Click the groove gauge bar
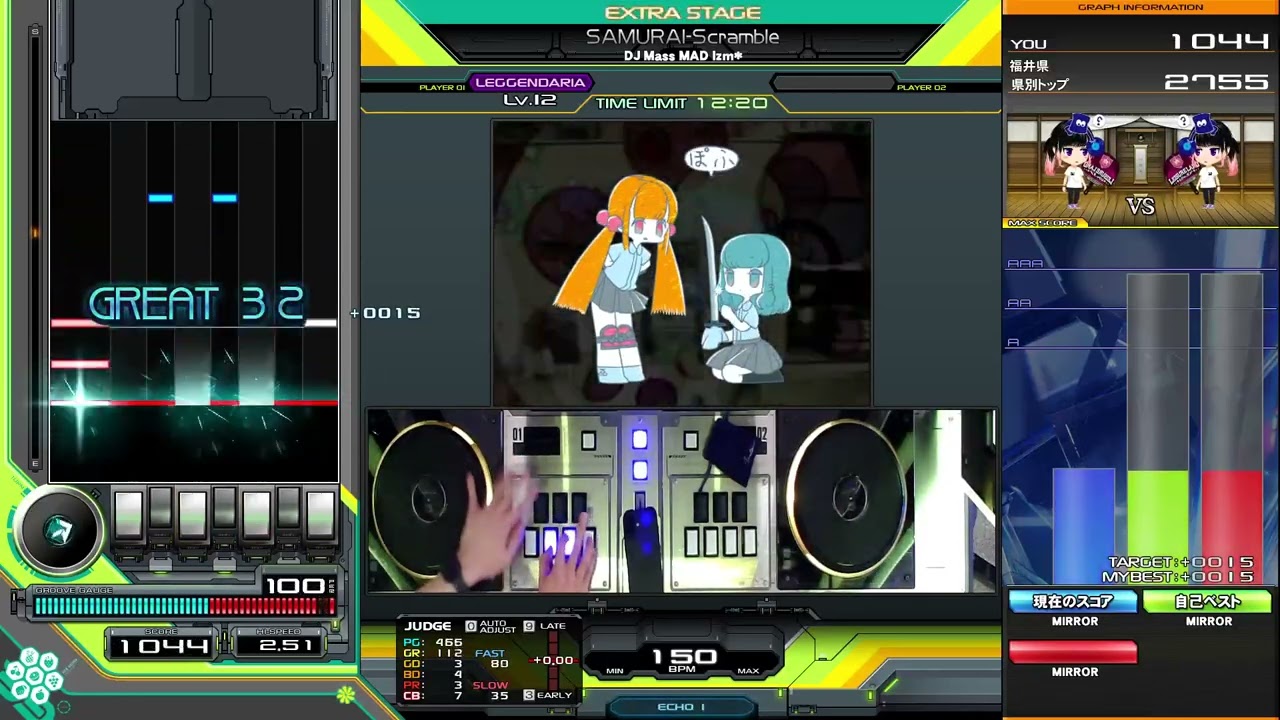Screen dimensions: 1280x720 point(183,606)
